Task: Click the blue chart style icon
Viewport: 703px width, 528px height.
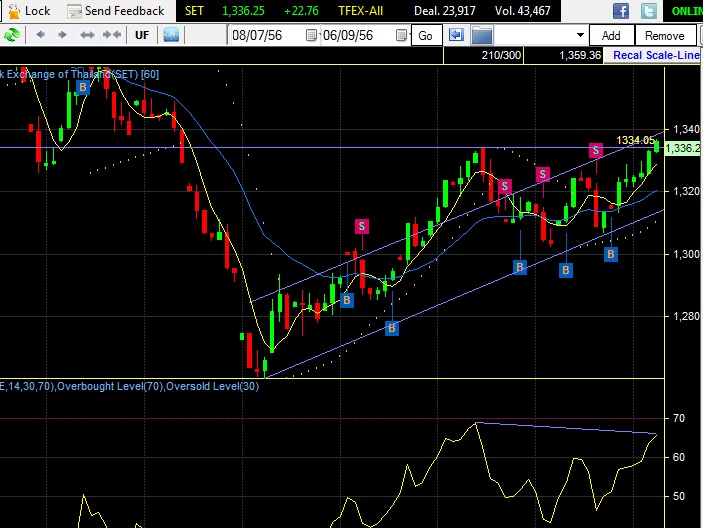Action: pyautogui.click(x=171, y=35)
